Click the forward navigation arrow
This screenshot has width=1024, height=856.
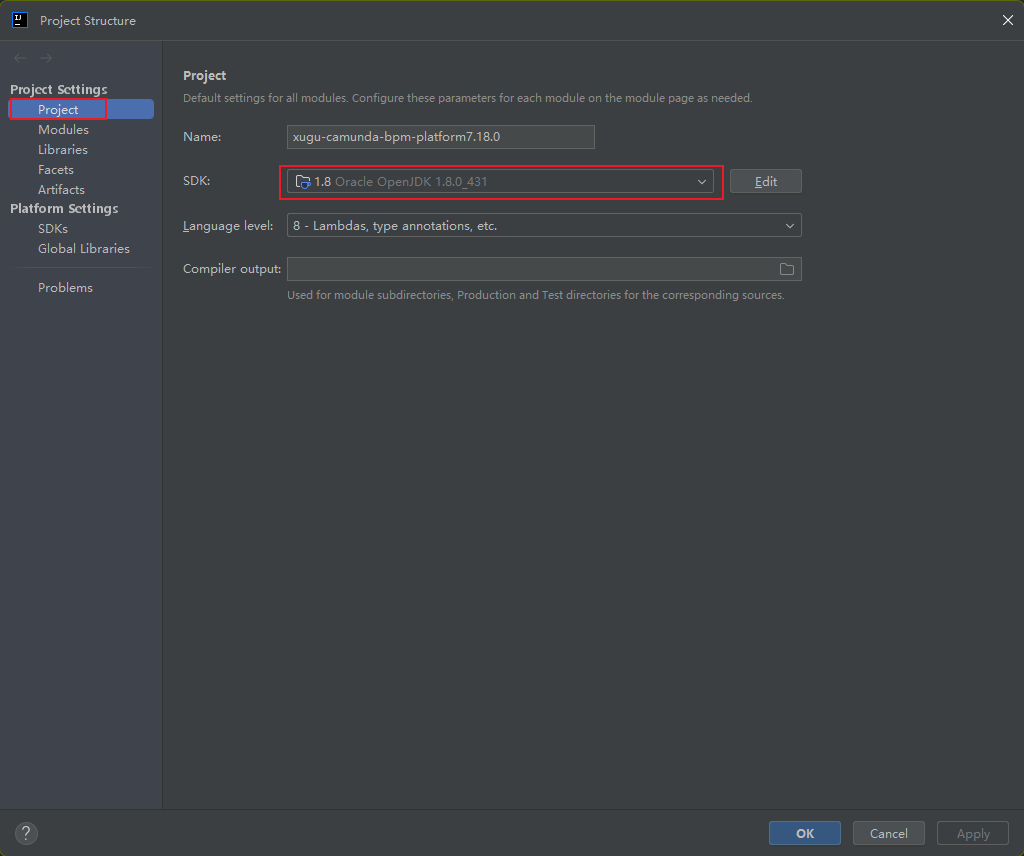click(x=46, y=58)
